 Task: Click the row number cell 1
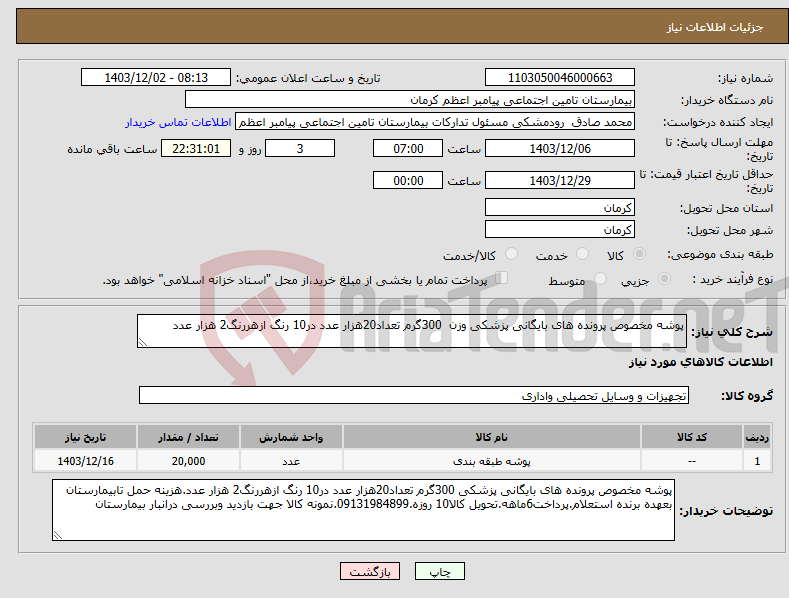tap(757, 461)
